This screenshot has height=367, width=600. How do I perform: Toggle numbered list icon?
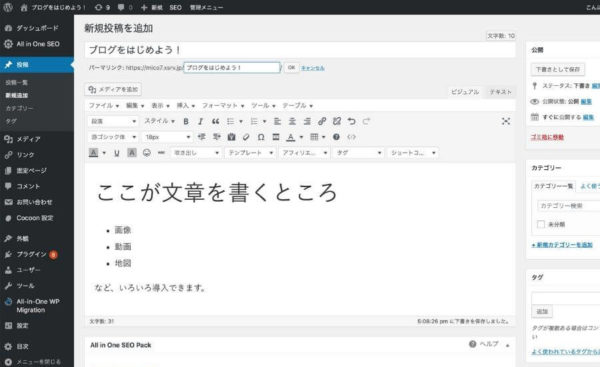coord(254,121)
